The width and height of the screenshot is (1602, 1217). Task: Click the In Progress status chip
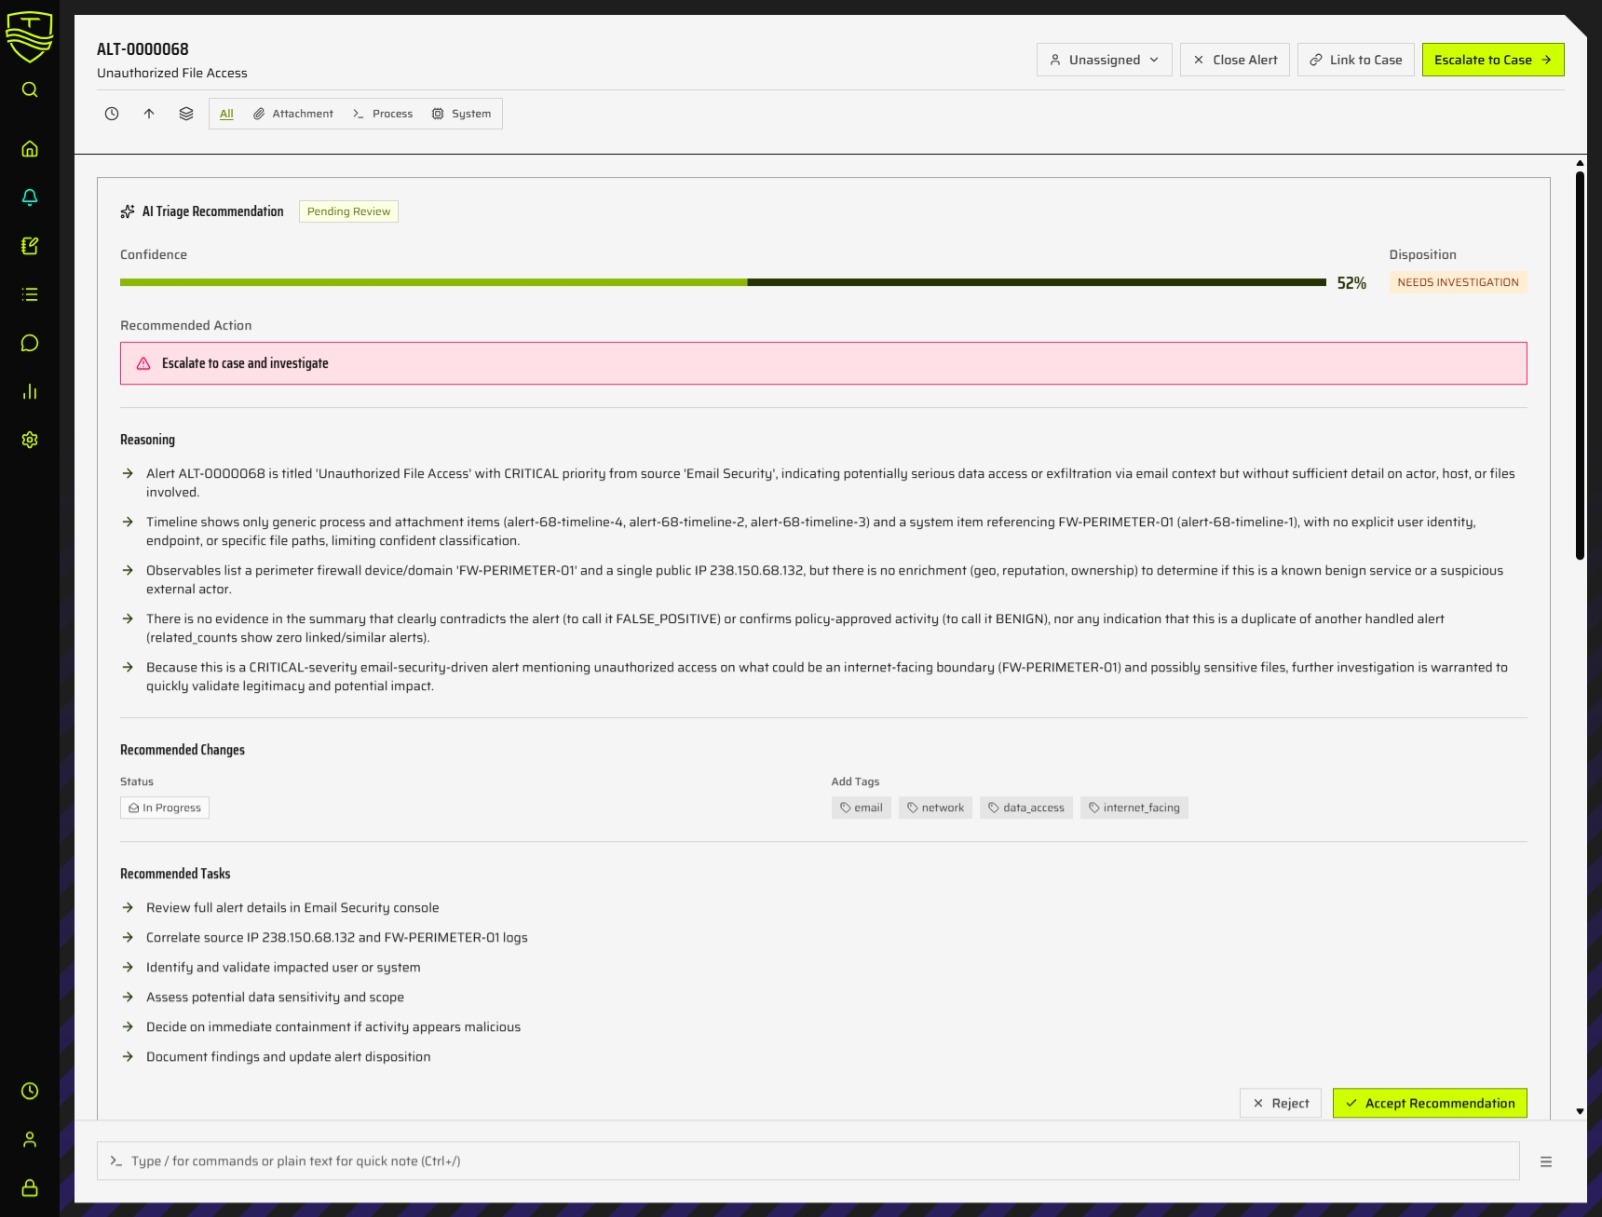pos(165,808)
